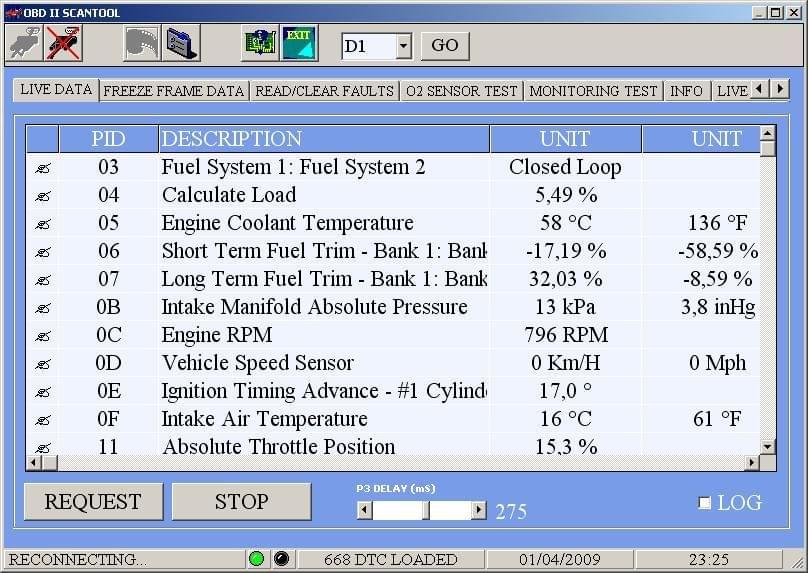Click the row icon for PID 0E
809x573 pixels.
coord(43,392)
